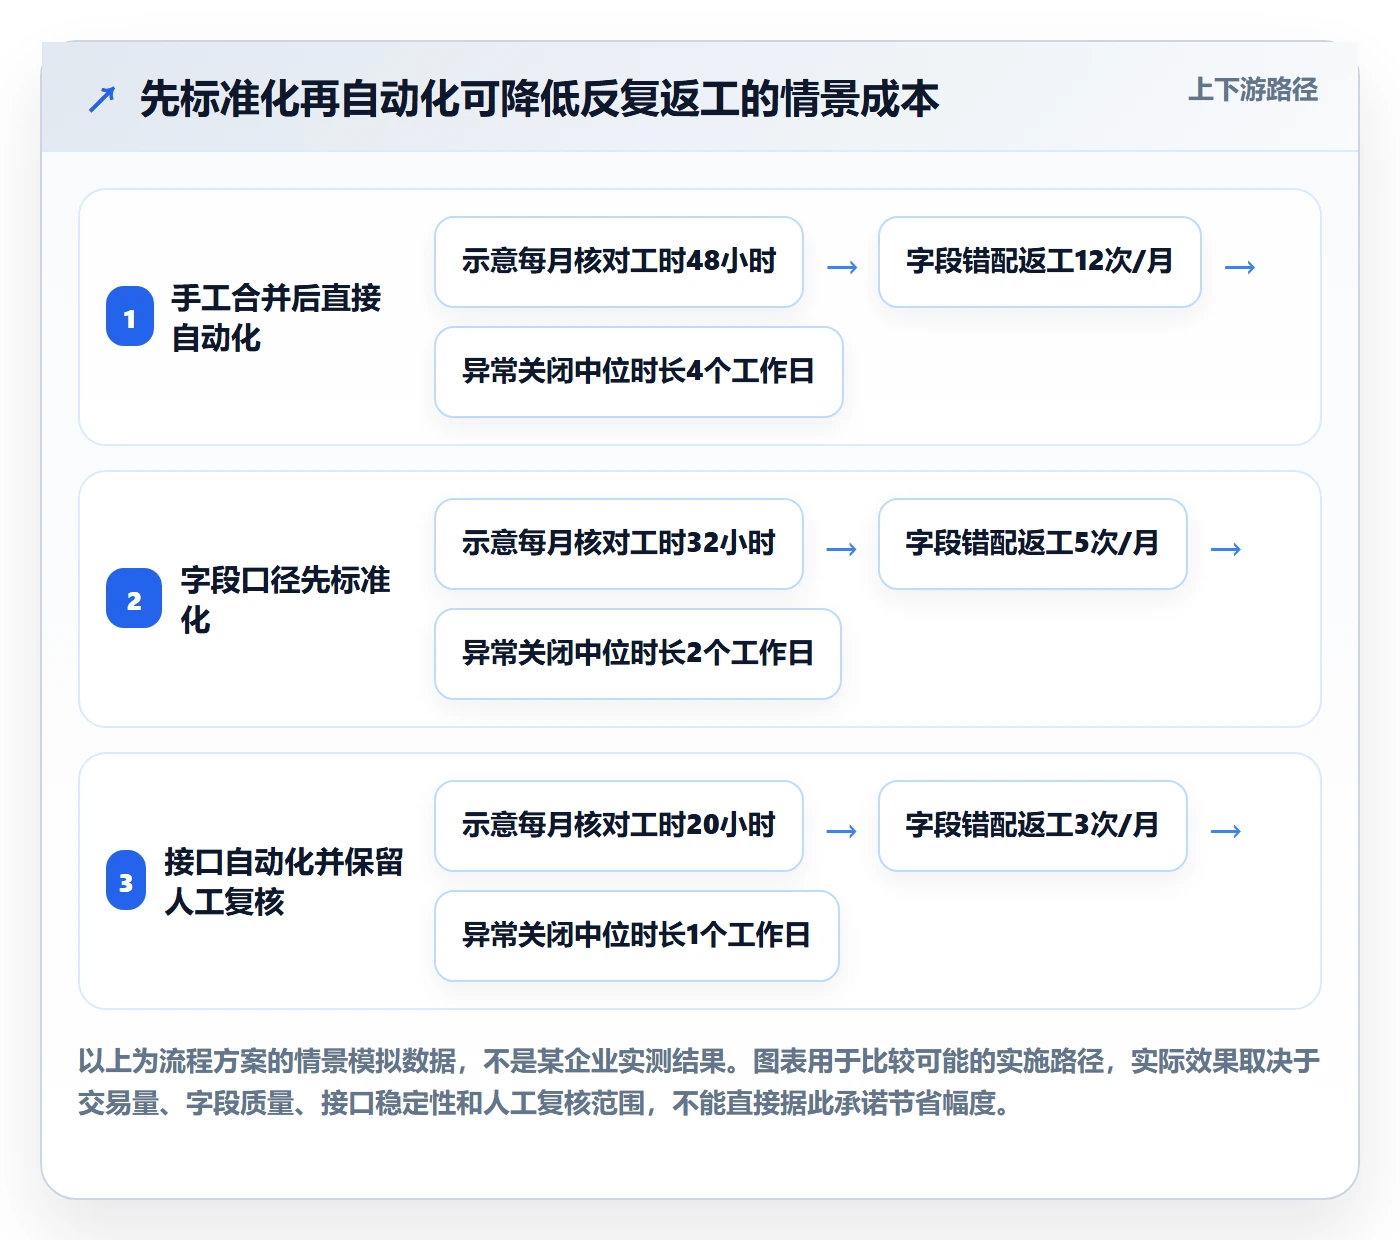This screenshot has width=1400, height=1240.
Task: Click the footnote starting 以上为流程方案的情景模拟数据
Action: pos(699,1082)
